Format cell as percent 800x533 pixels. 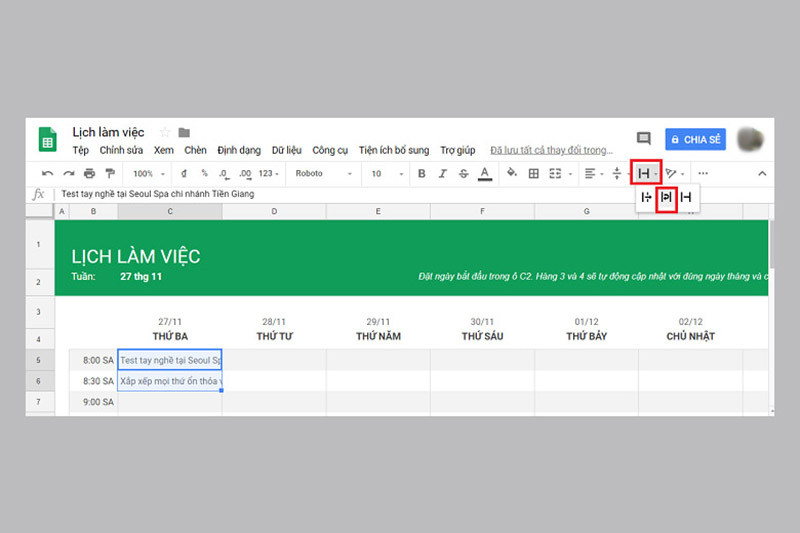pos(205,173)
